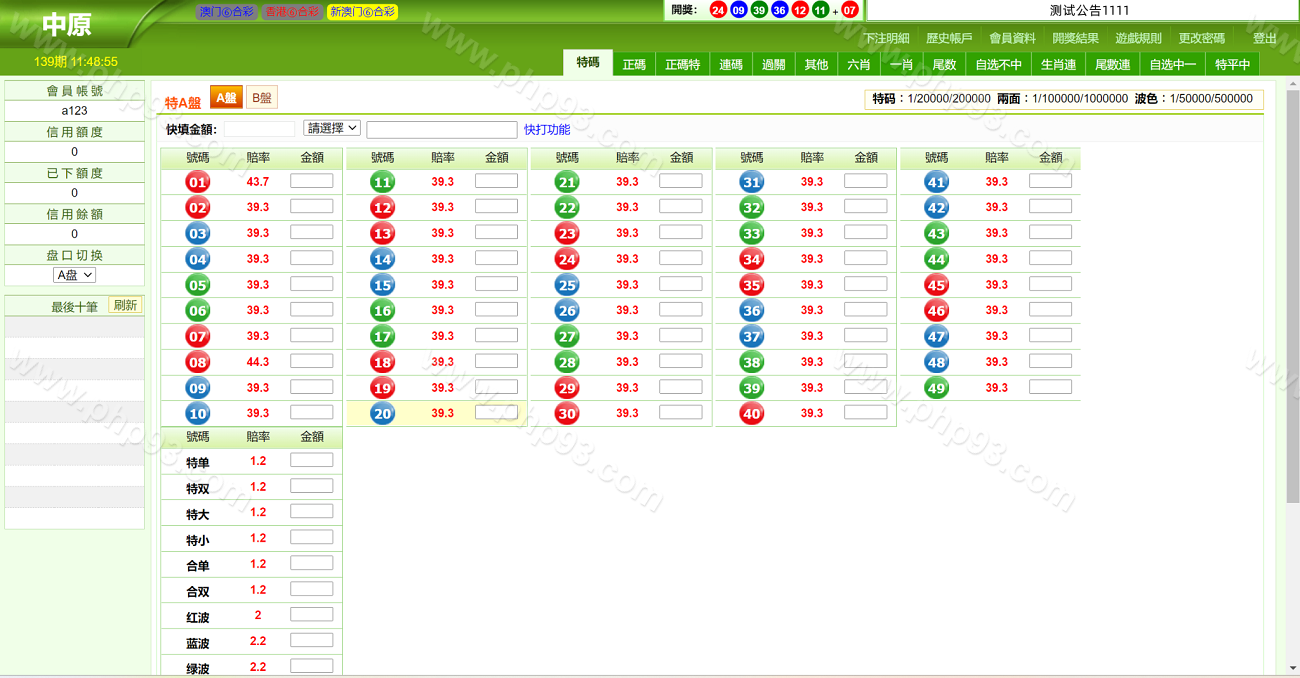Switch to the A盤 board button

226,98
